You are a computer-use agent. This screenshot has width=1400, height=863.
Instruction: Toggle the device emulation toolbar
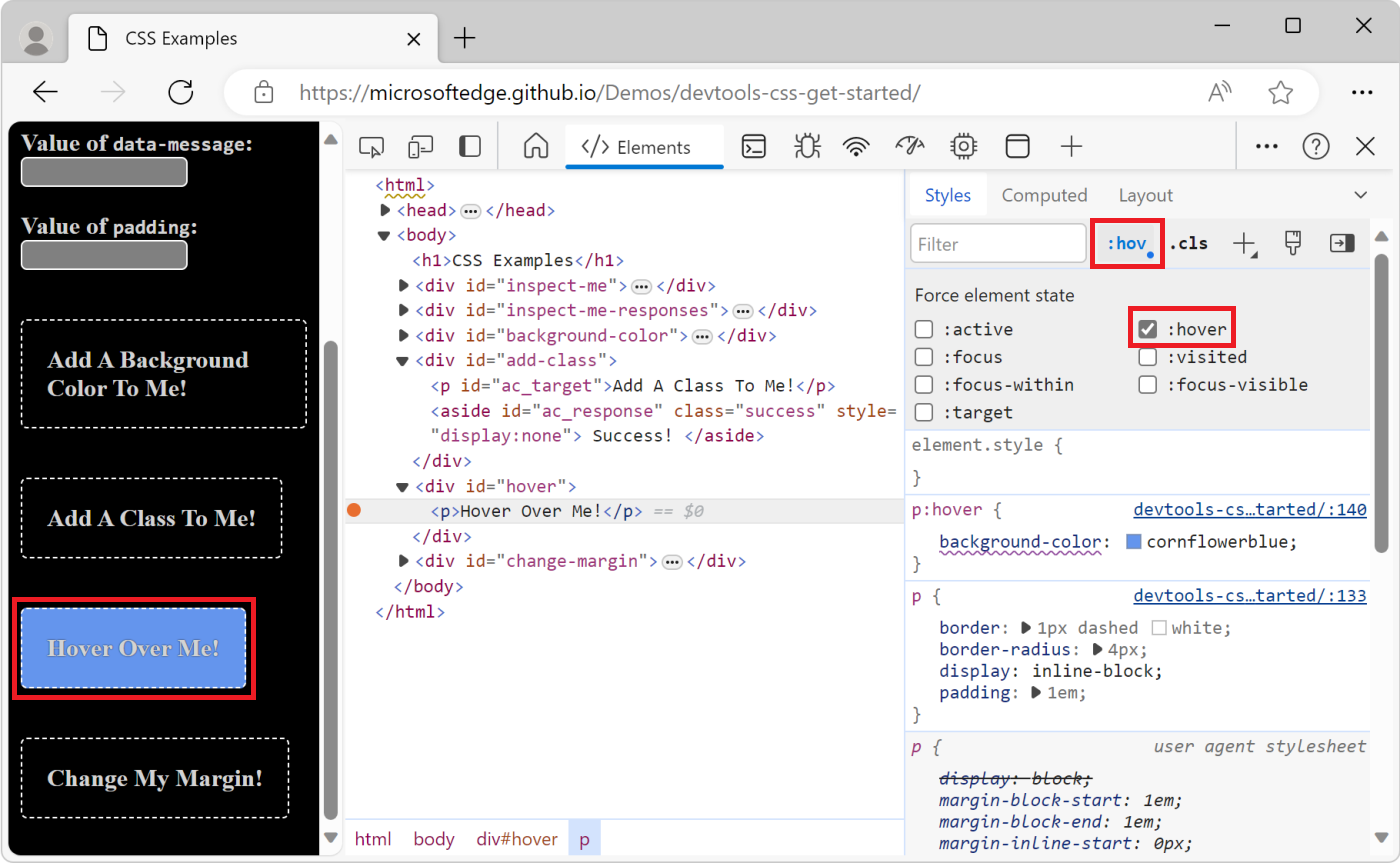[x=420, y=146]
